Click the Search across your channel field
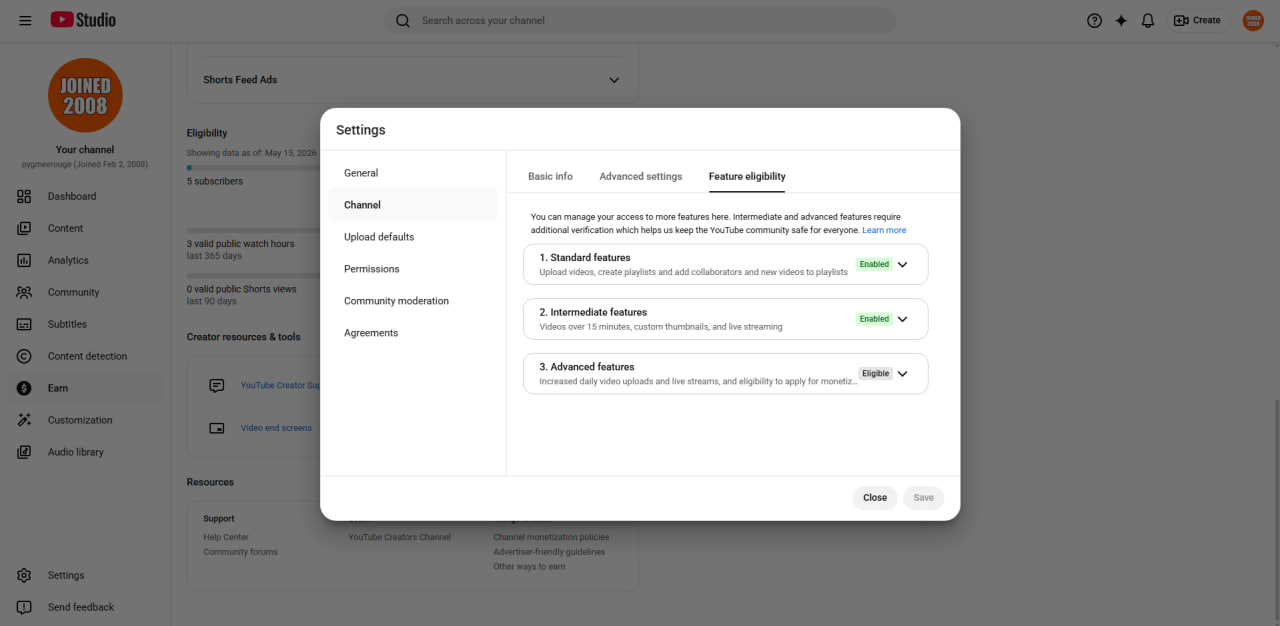This screenshot has width=1280, height=626. (x=640, y=20)
